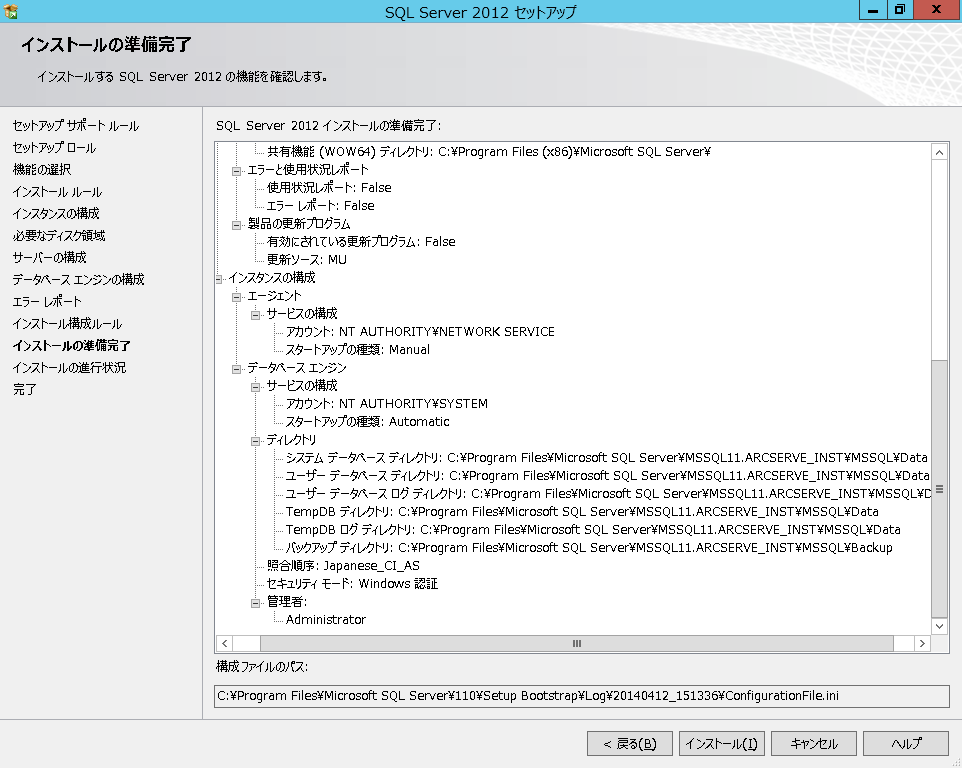The width and height of the screenshot is (962, 768).
Task: Click the horizontal scrollbar left arrow
Action: click(x=225, y=643)
